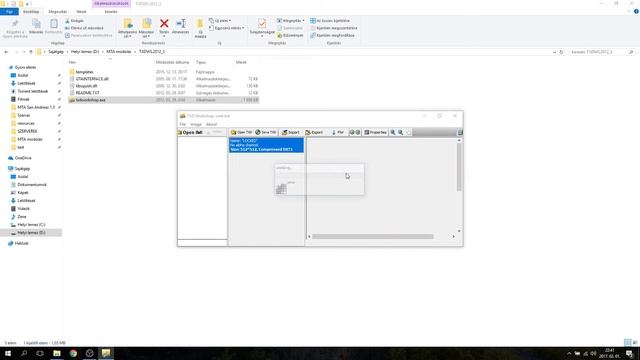Click TXD Workshop vertical preview scrollbar
This screenshot has height=360, width=640.
coord(459,167)
